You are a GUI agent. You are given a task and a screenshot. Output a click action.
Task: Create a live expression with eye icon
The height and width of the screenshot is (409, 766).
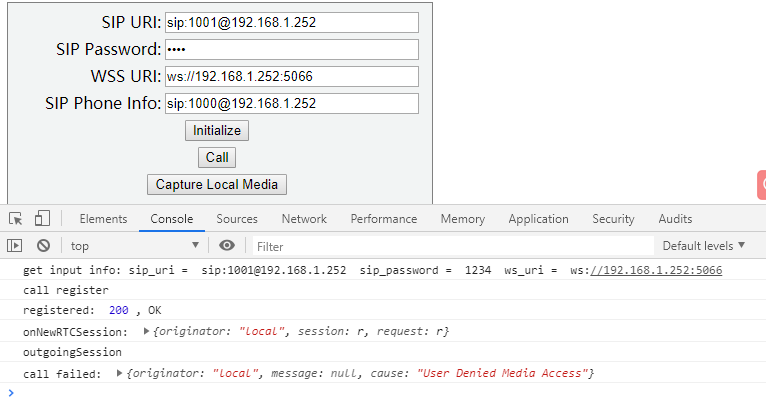227,246
